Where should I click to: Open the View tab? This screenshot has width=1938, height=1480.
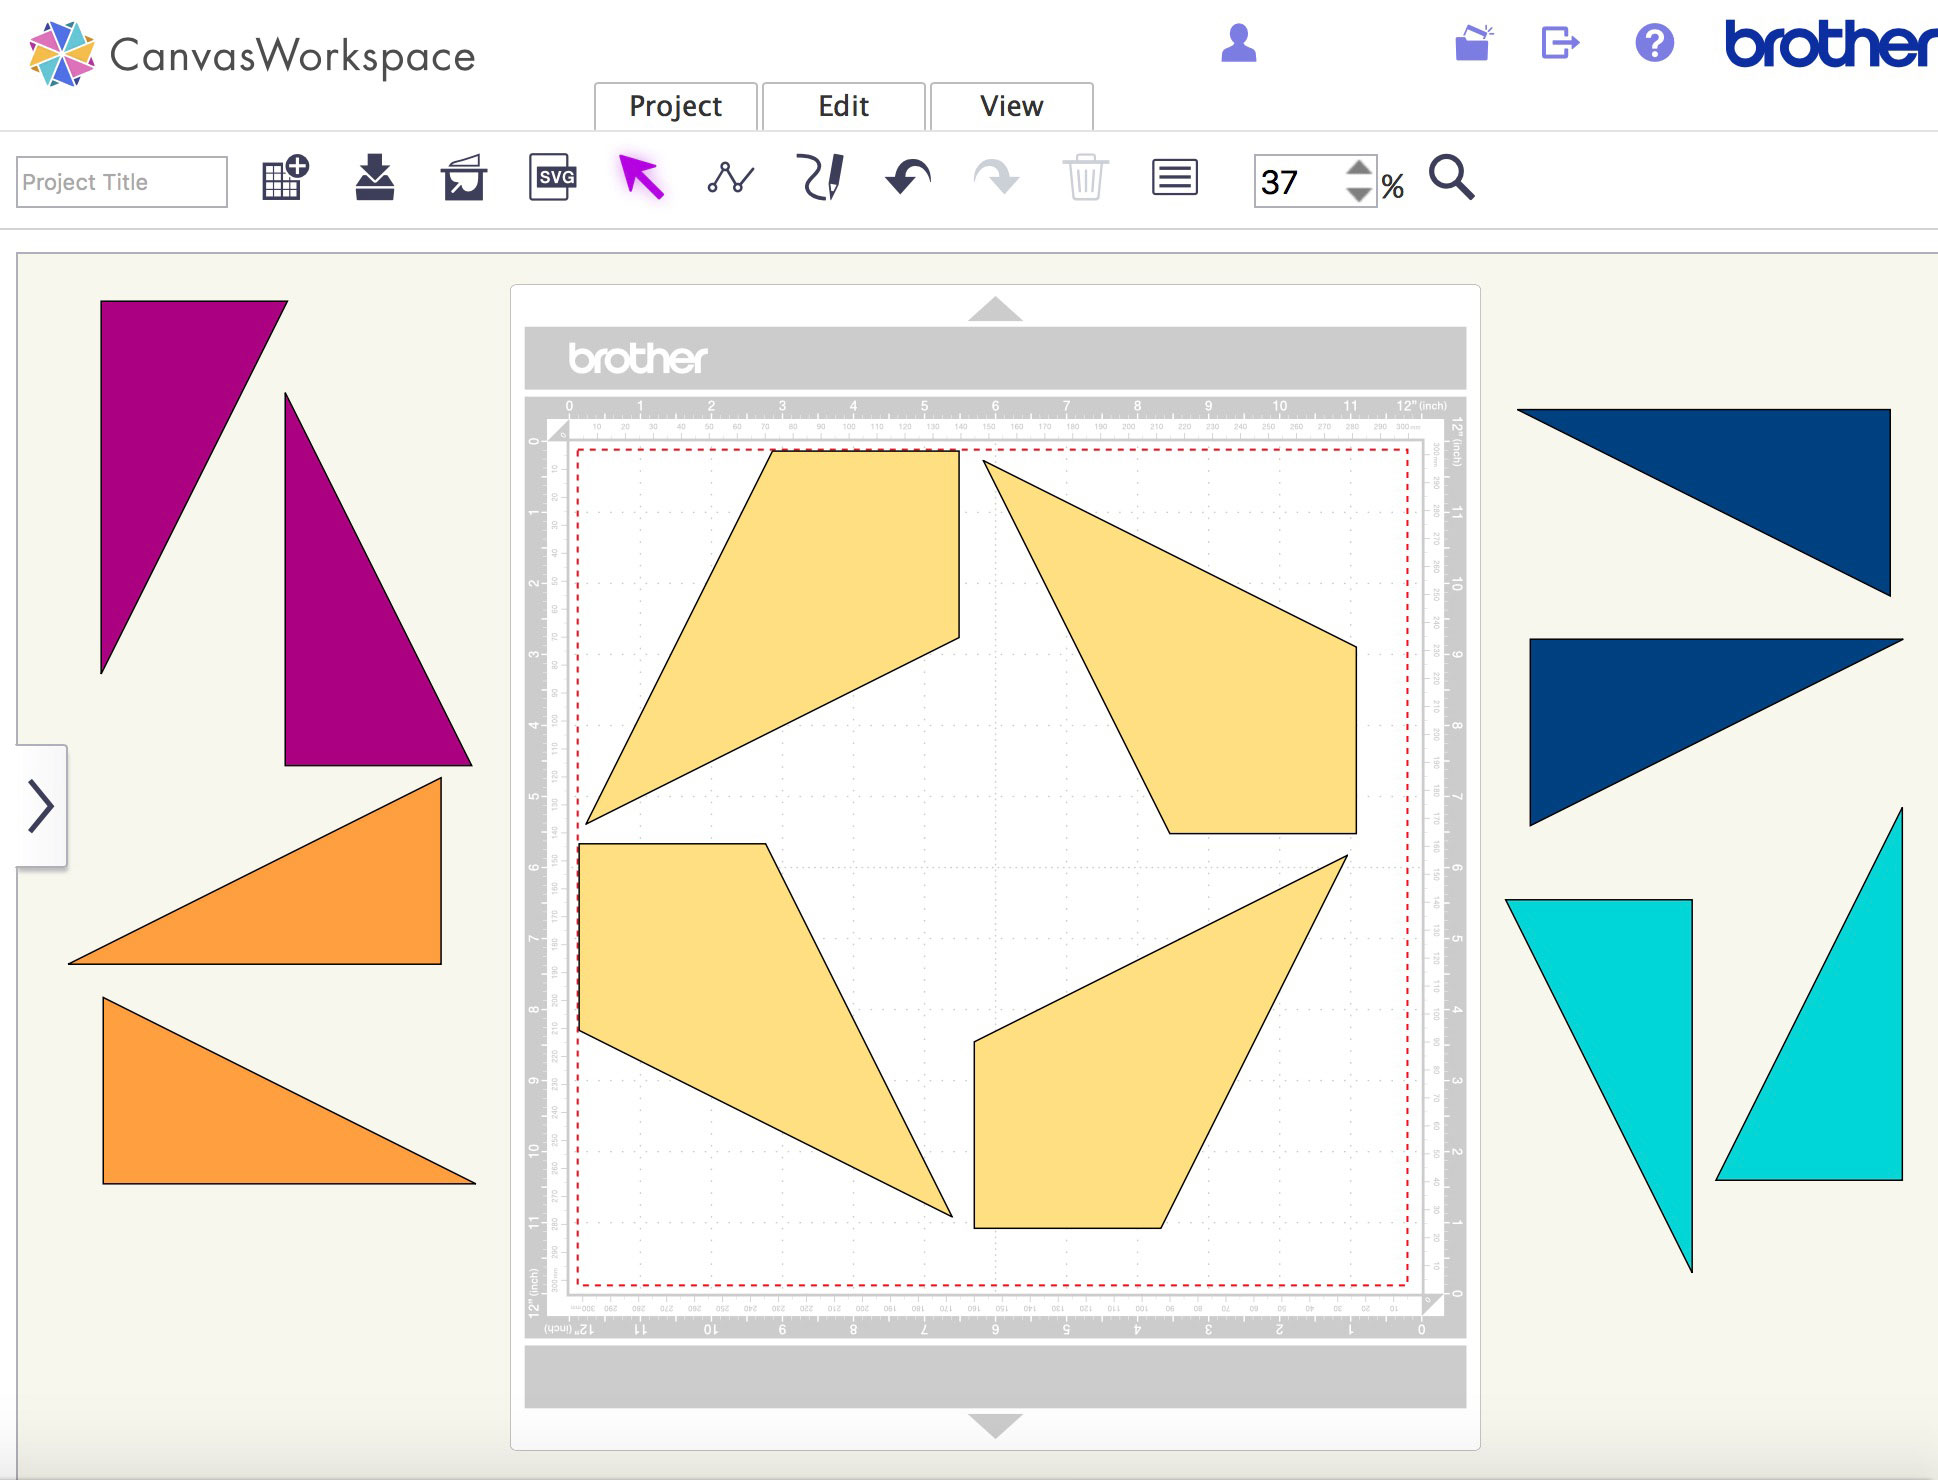(x=1012, y=106)
